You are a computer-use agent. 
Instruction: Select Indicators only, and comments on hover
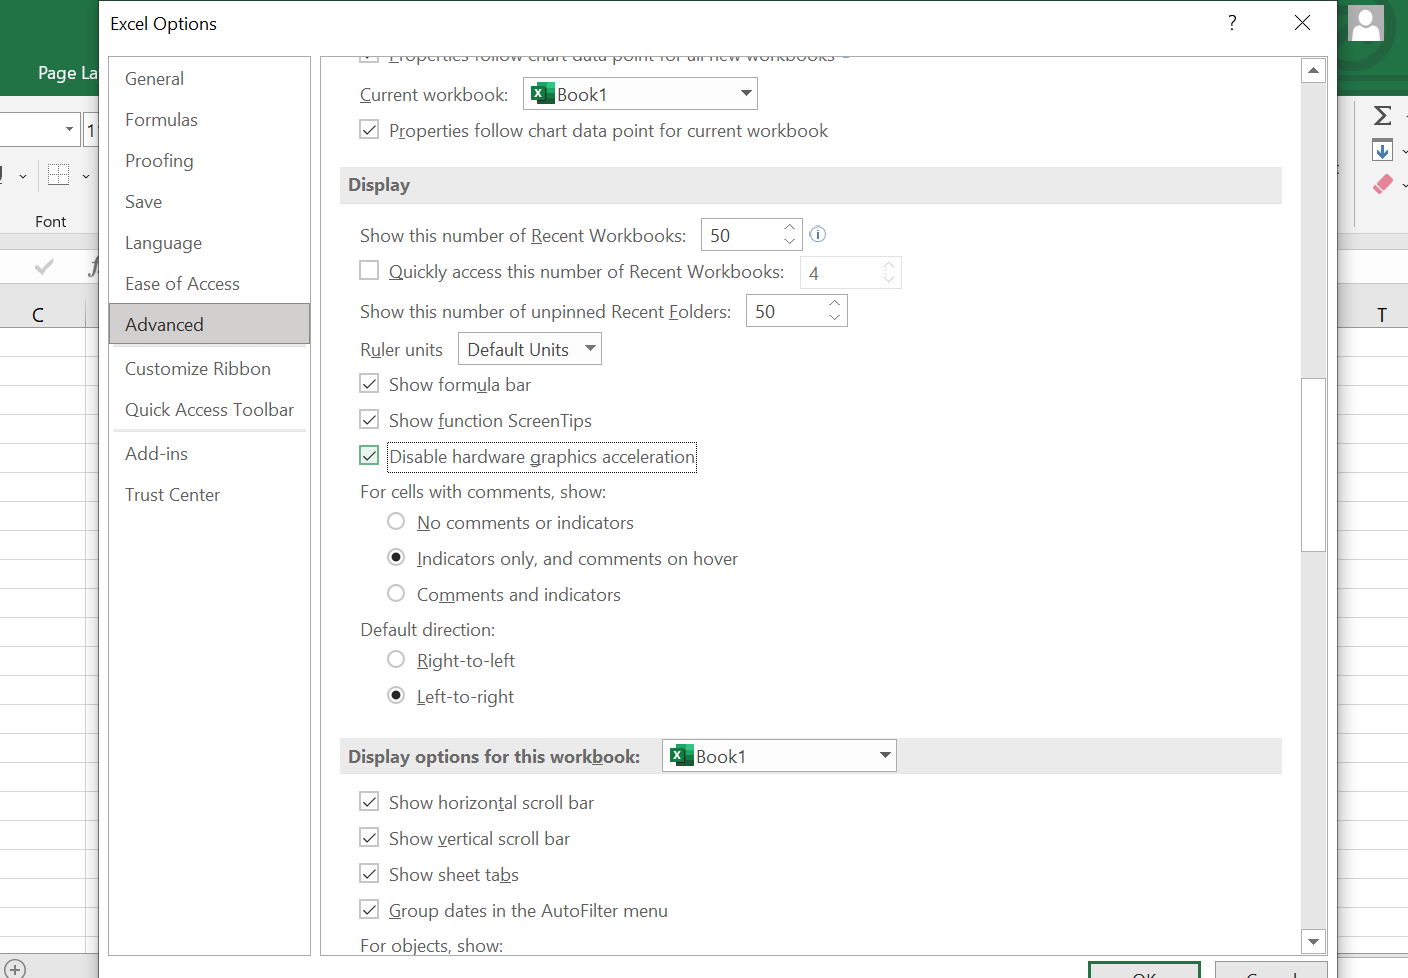point(396,558)
